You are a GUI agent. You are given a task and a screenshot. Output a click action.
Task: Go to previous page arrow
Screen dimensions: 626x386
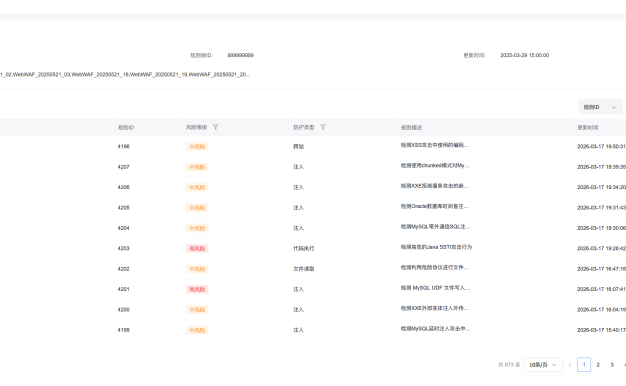[x=570, y=364]
